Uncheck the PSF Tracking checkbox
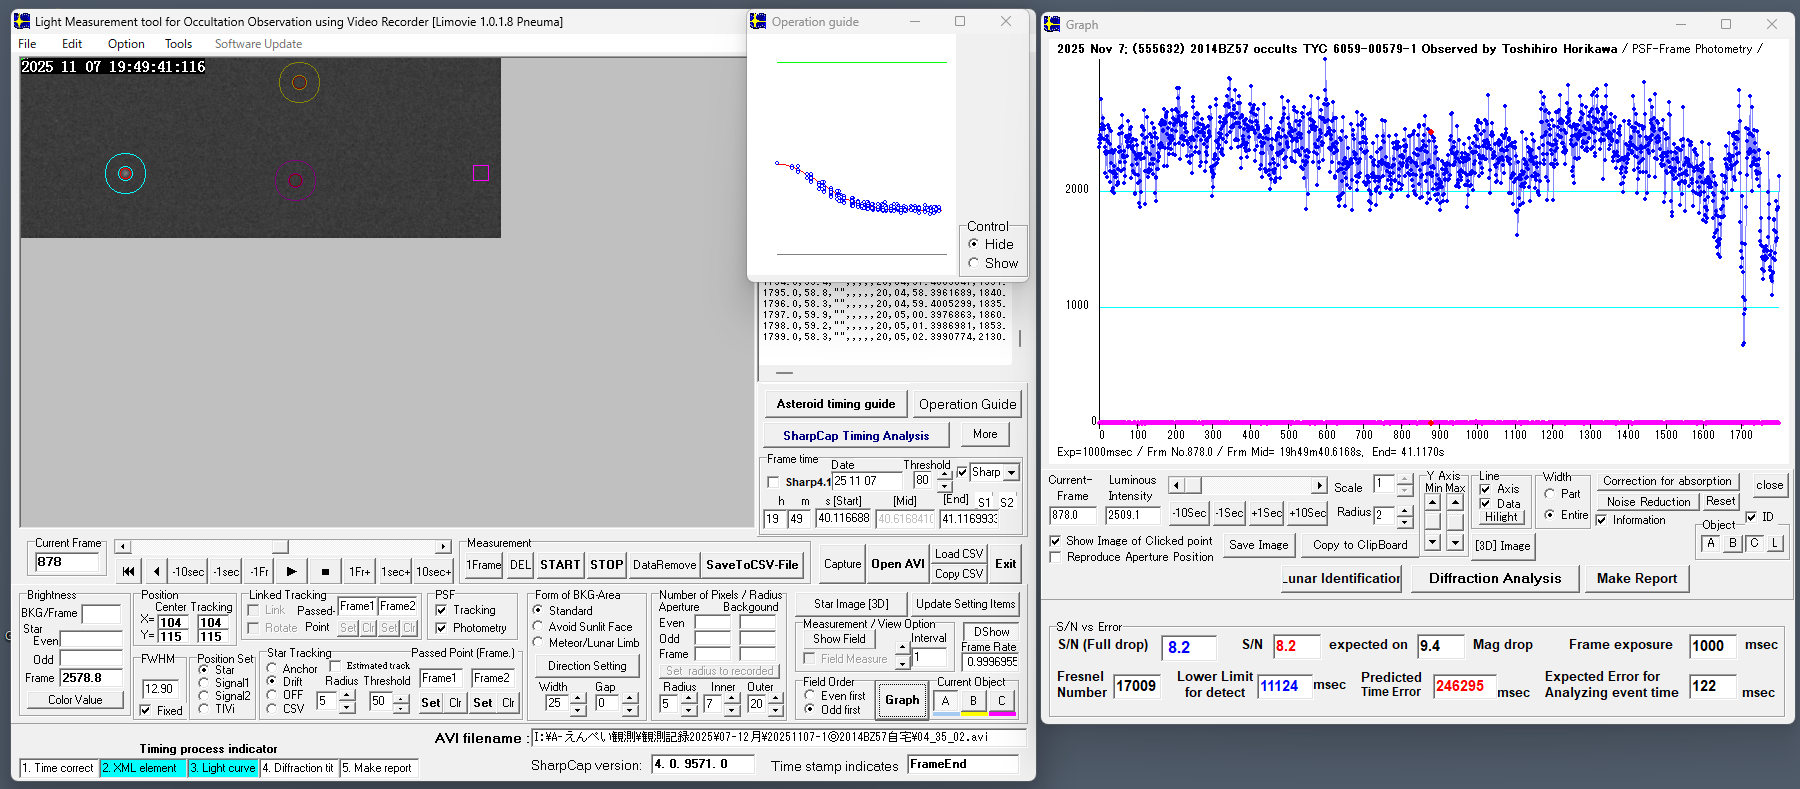 [x=441, y=610]
